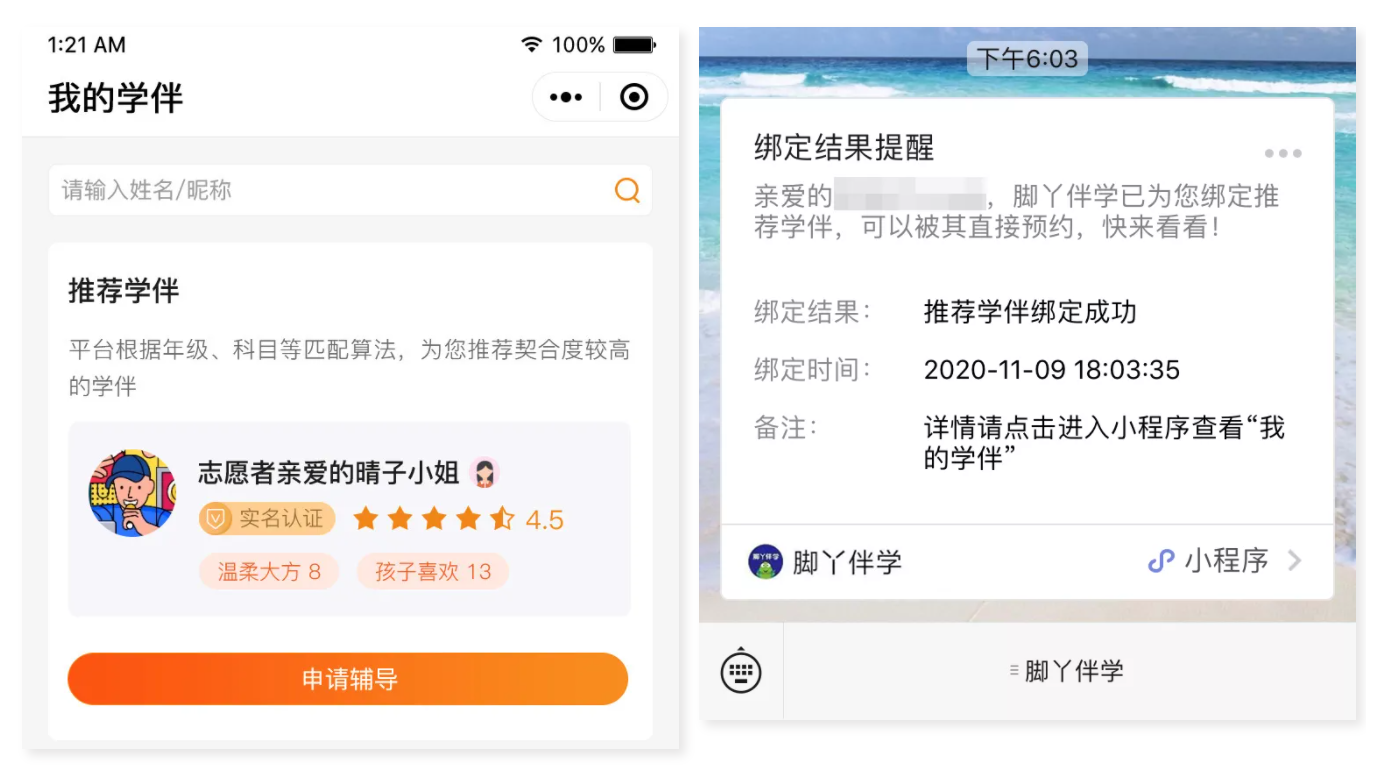Tap the small female gender avatar icon
This screenshot has height=779, width=1384.
[x=484, y=473]
